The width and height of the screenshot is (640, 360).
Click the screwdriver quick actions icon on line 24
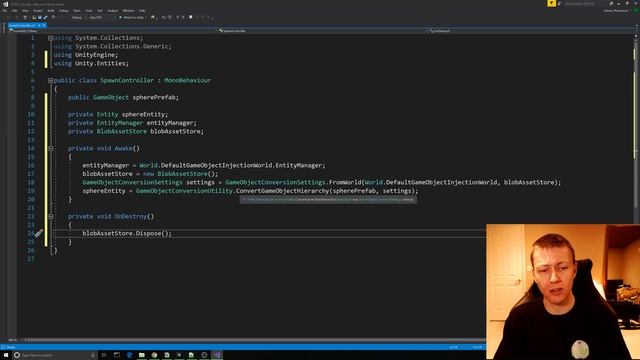[39, 233]
